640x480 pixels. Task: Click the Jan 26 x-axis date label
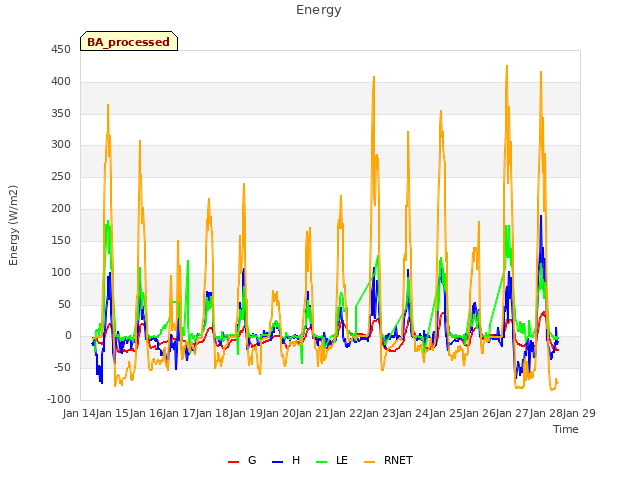(x=480, y=413)
